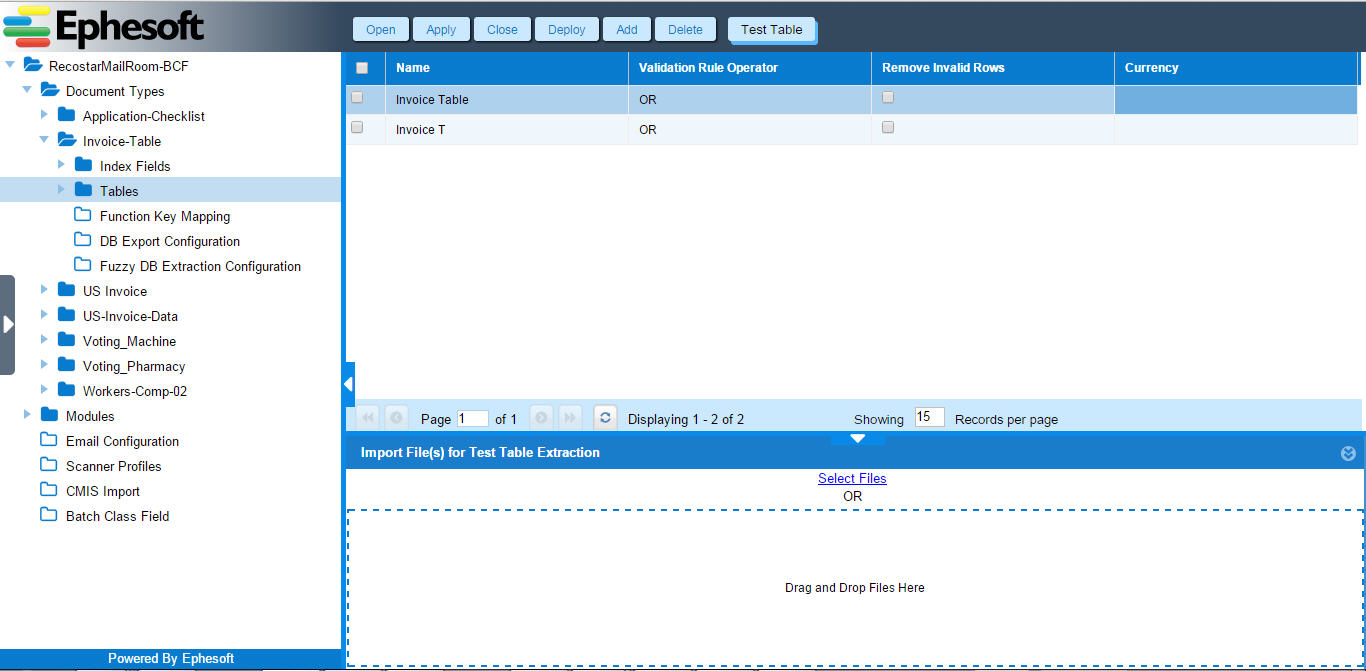The height and width of the screenshot is (671, 1366).
Task: Click the CMIS Import folder icon
Action: [x=49, y=491]
